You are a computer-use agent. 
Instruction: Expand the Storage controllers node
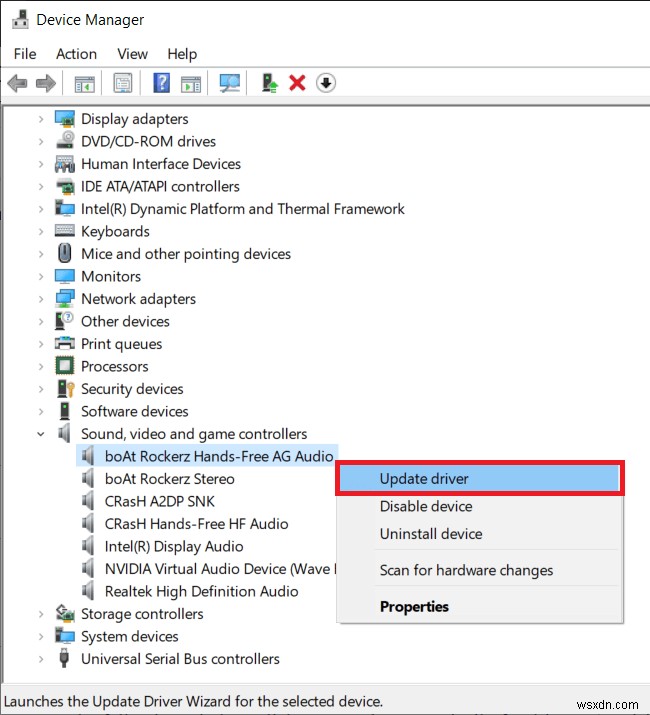pos(41,614)
